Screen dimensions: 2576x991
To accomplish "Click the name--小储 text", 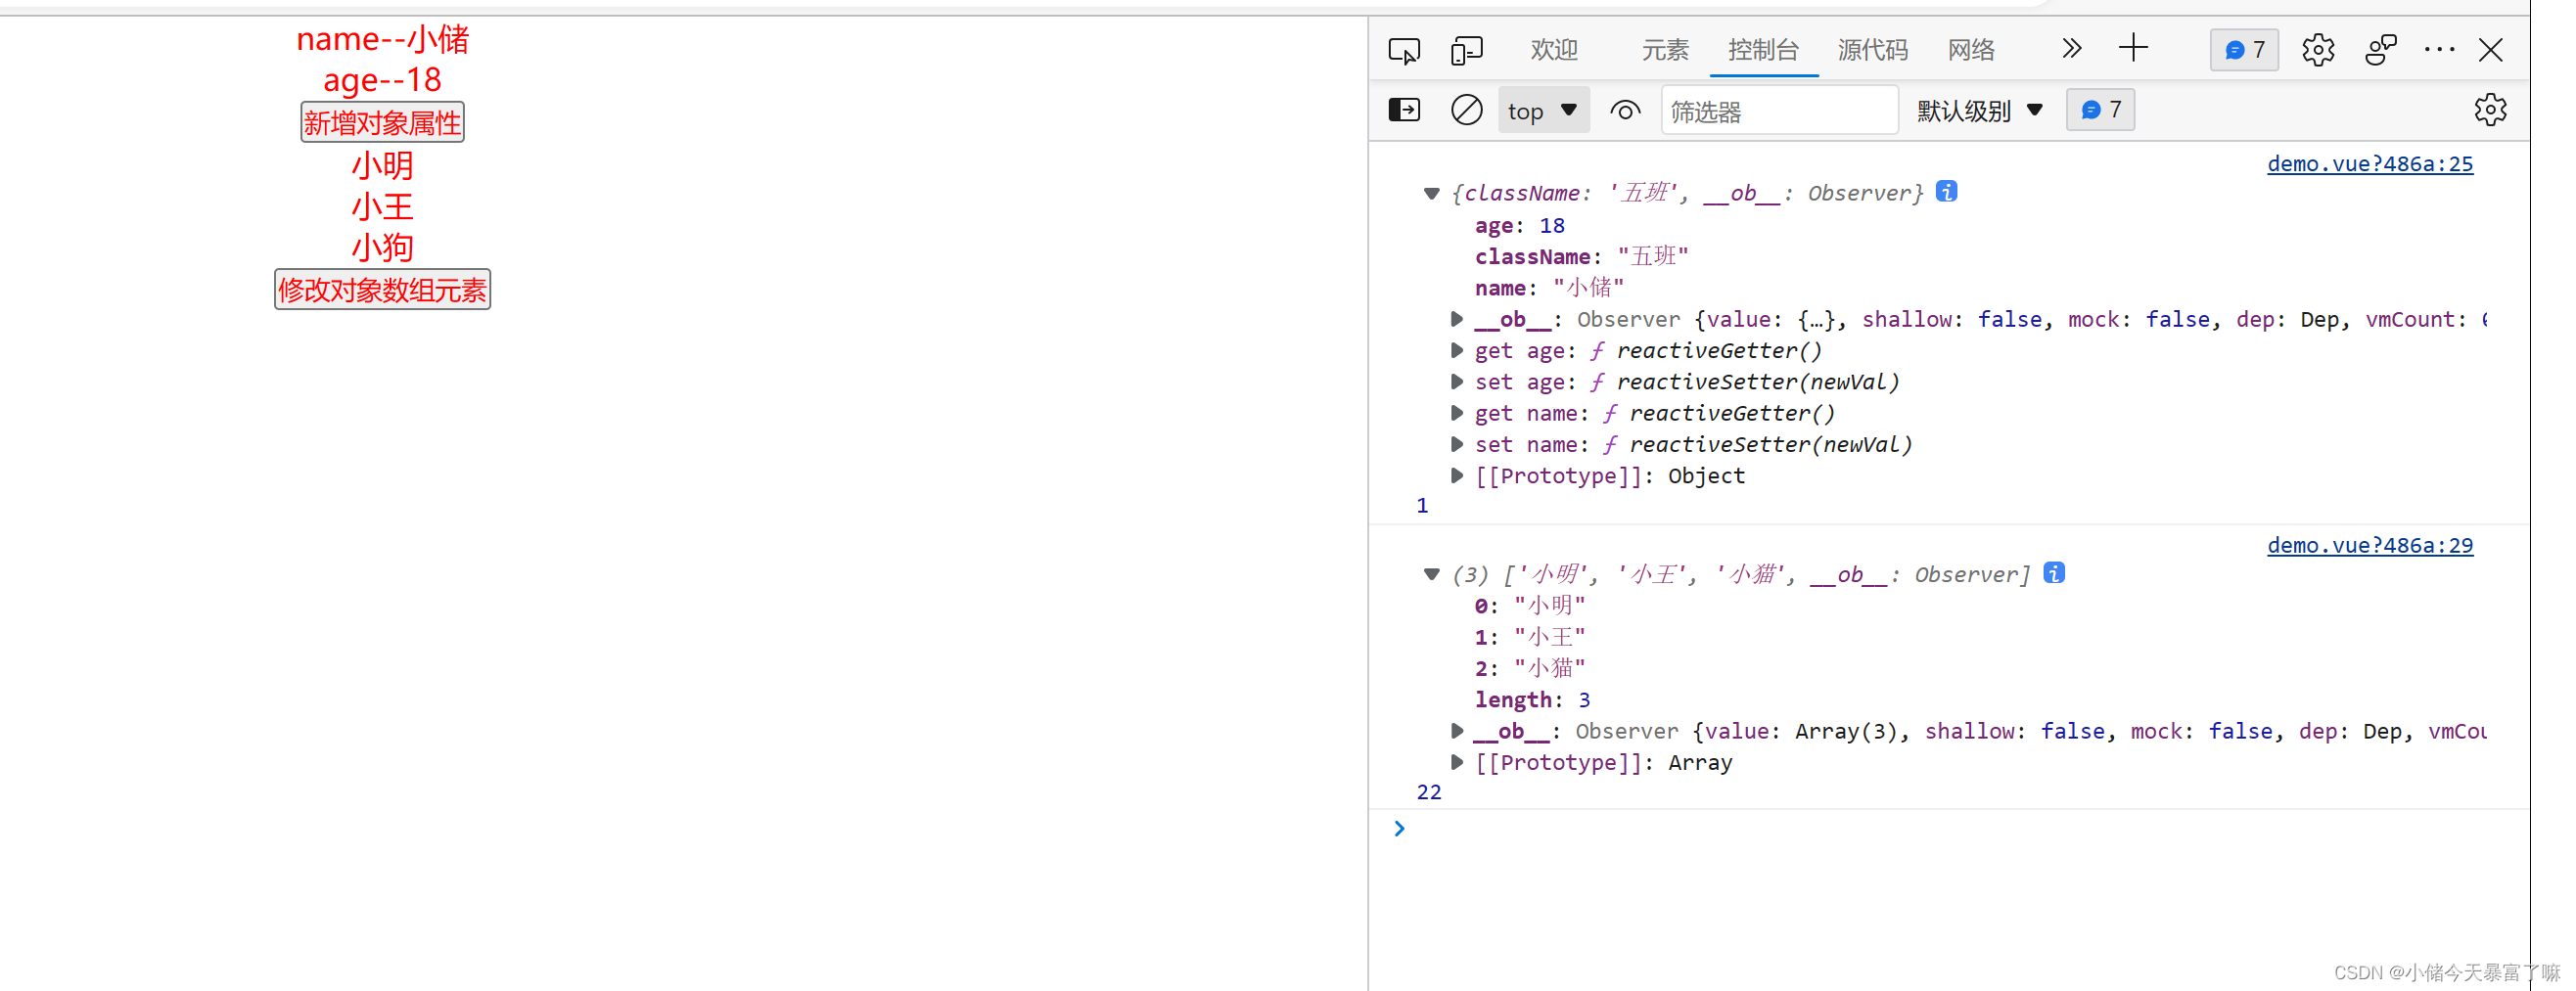I will point(382,39).
